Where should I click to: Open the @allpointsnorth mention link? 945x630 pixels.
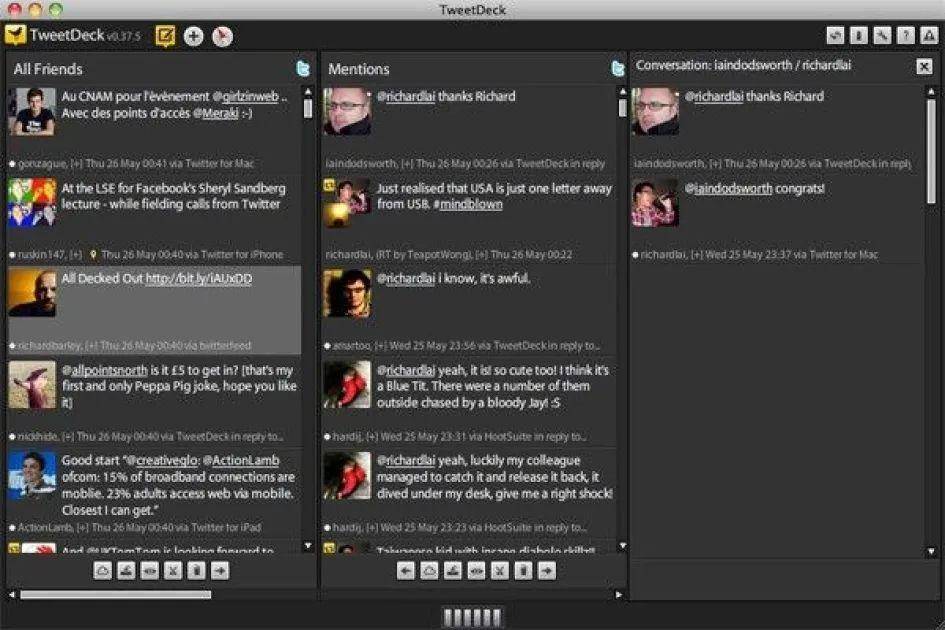coord(105,370)
